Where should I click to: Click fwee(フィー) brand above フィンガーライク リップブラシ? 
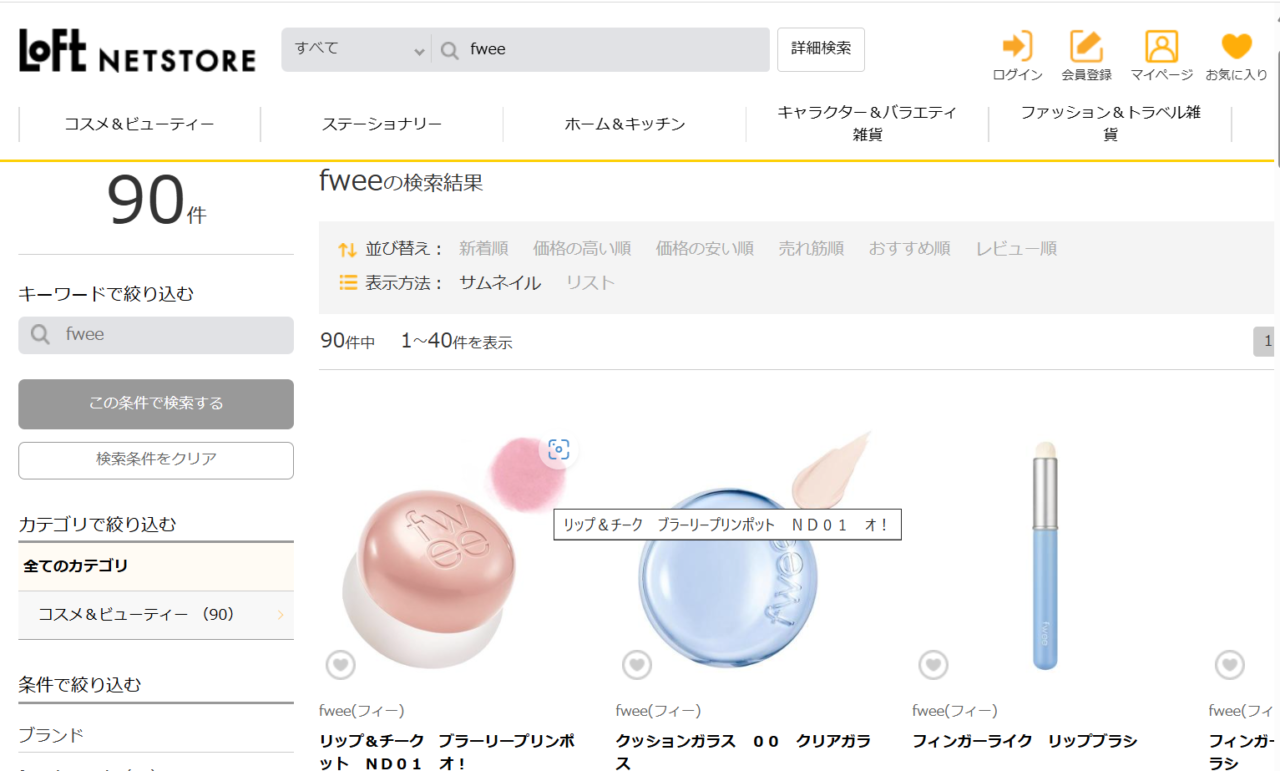954,711
